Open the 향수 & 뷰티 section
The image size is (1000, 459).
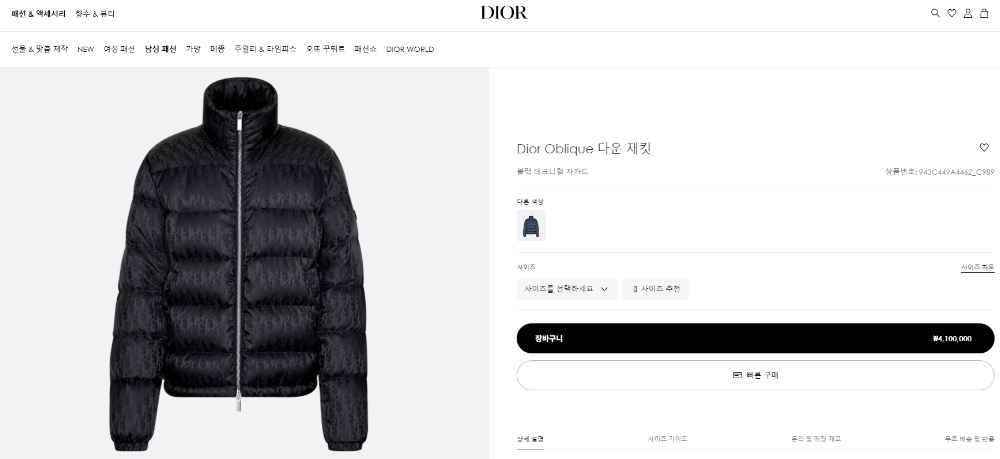click(95, 13)
